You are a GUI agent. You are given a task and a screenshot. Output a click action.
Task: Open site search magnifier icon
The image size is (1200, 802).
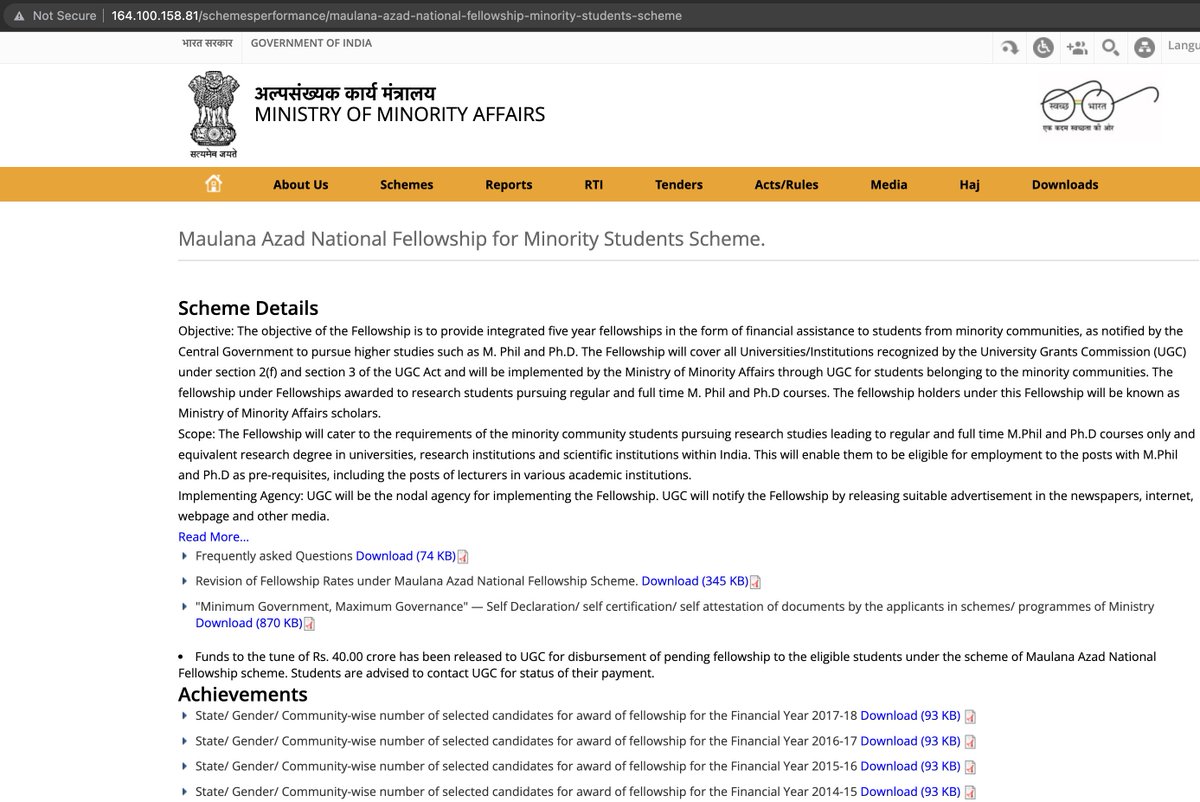point(1110,47)
